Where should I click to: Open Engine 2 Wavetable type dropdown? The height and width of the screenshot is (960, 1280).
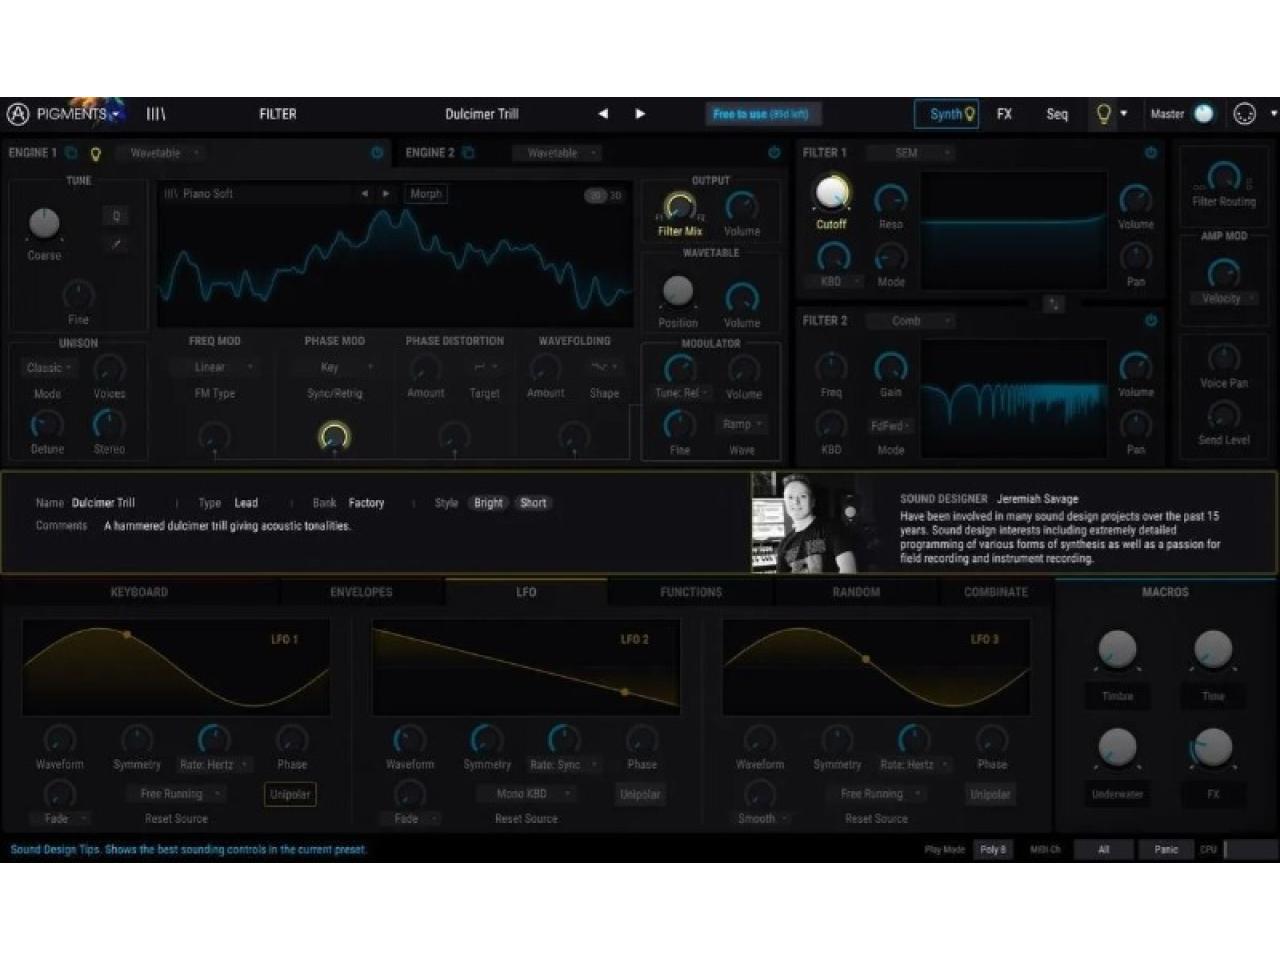(x=558, y=153)
